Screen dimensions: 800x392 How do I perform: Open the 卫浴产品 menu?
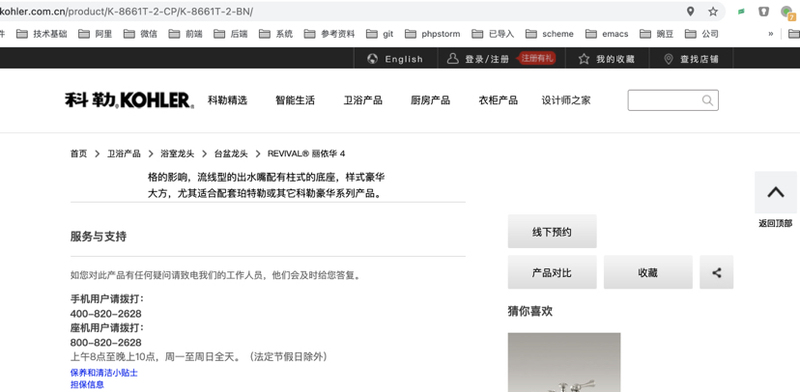click(x=363, y=100)
